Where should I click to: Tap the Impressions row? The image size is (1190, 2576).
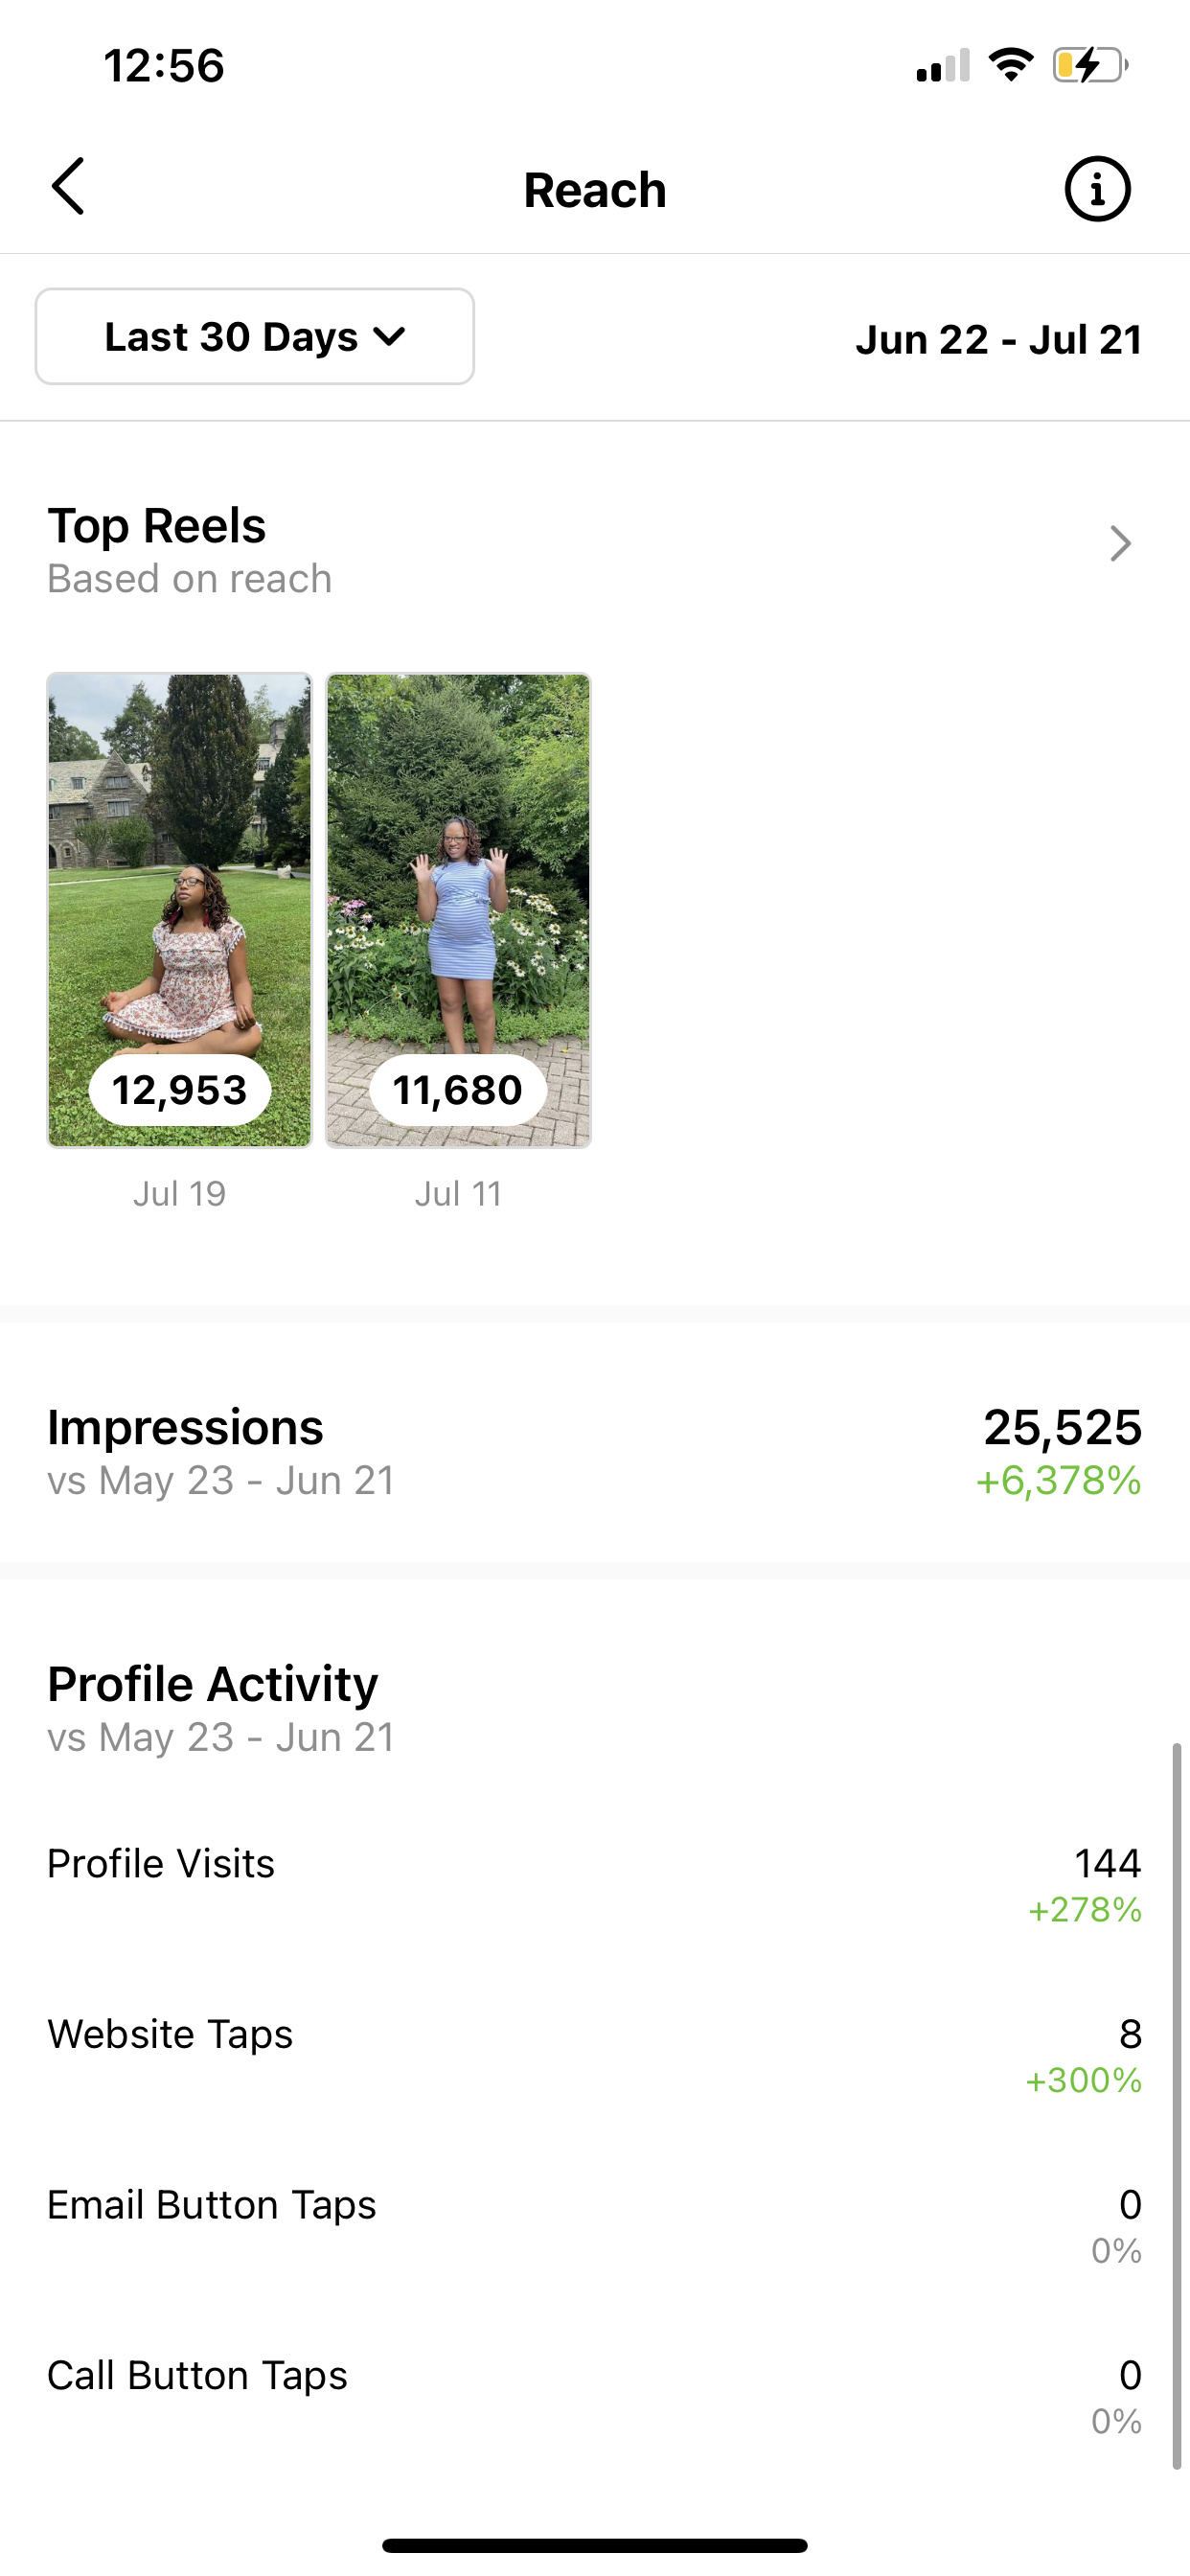pos(594,1452)
